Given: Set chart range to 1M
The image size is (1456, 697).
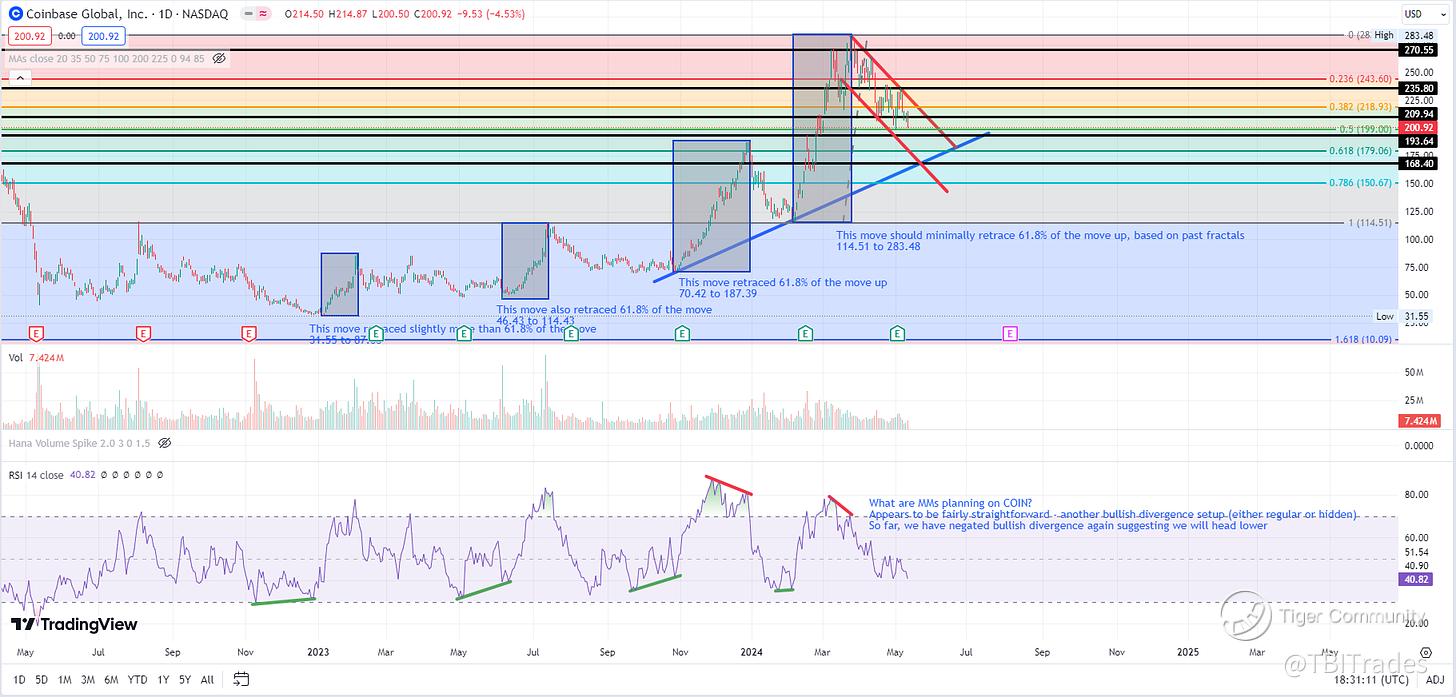Looking at the screenshot, I should coord(66,680).
